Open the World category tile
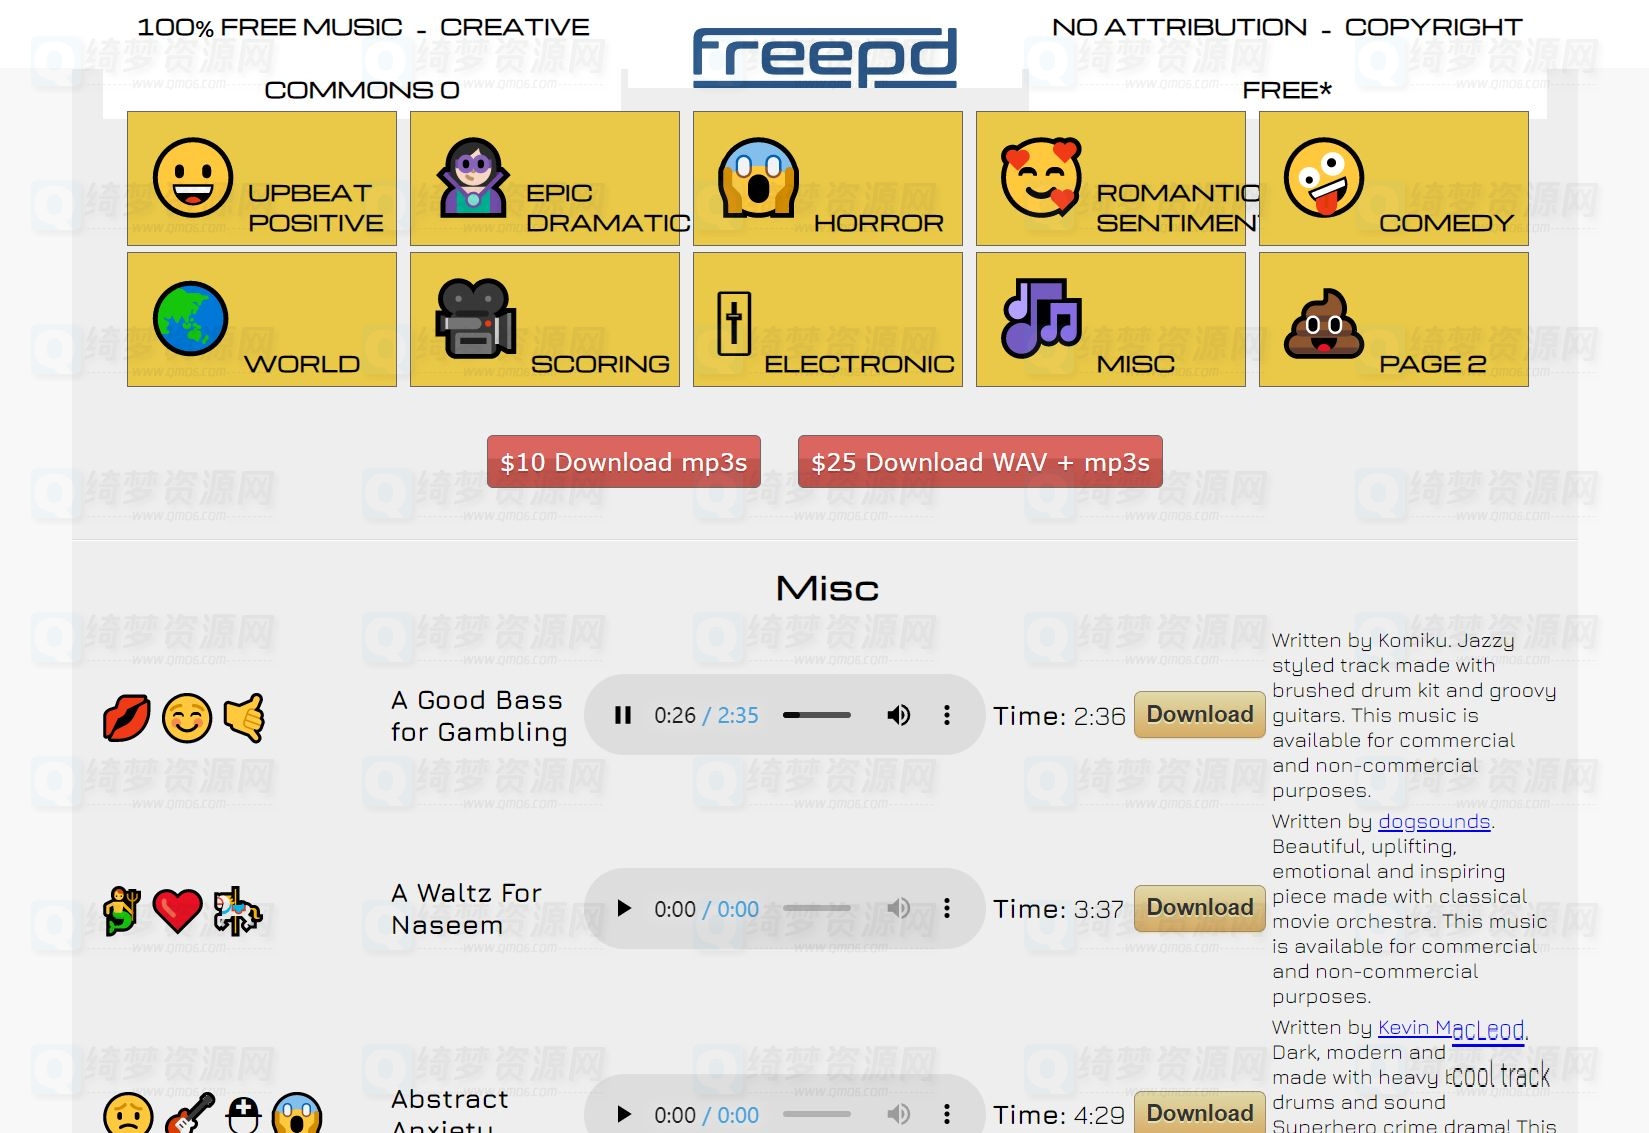Viewport: 1649px width, 1133px height. pos(262,319)
